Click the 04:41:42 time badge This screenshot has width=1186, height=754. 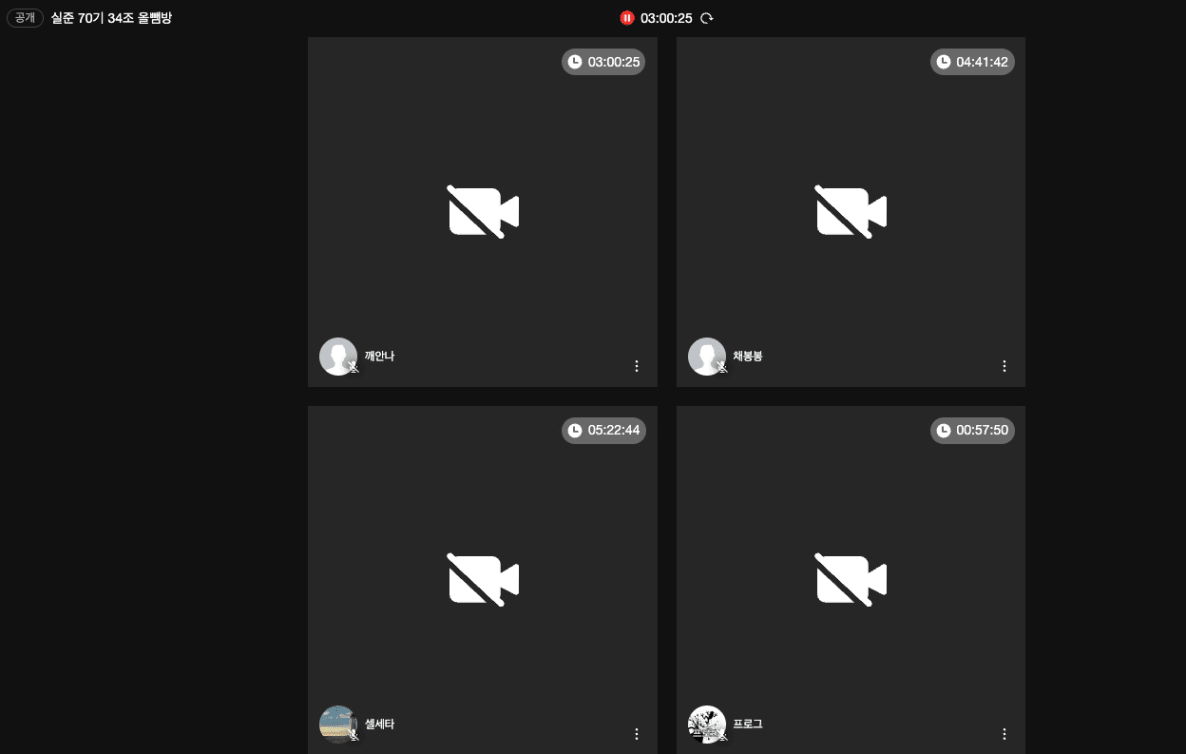(x=972, y=62)
